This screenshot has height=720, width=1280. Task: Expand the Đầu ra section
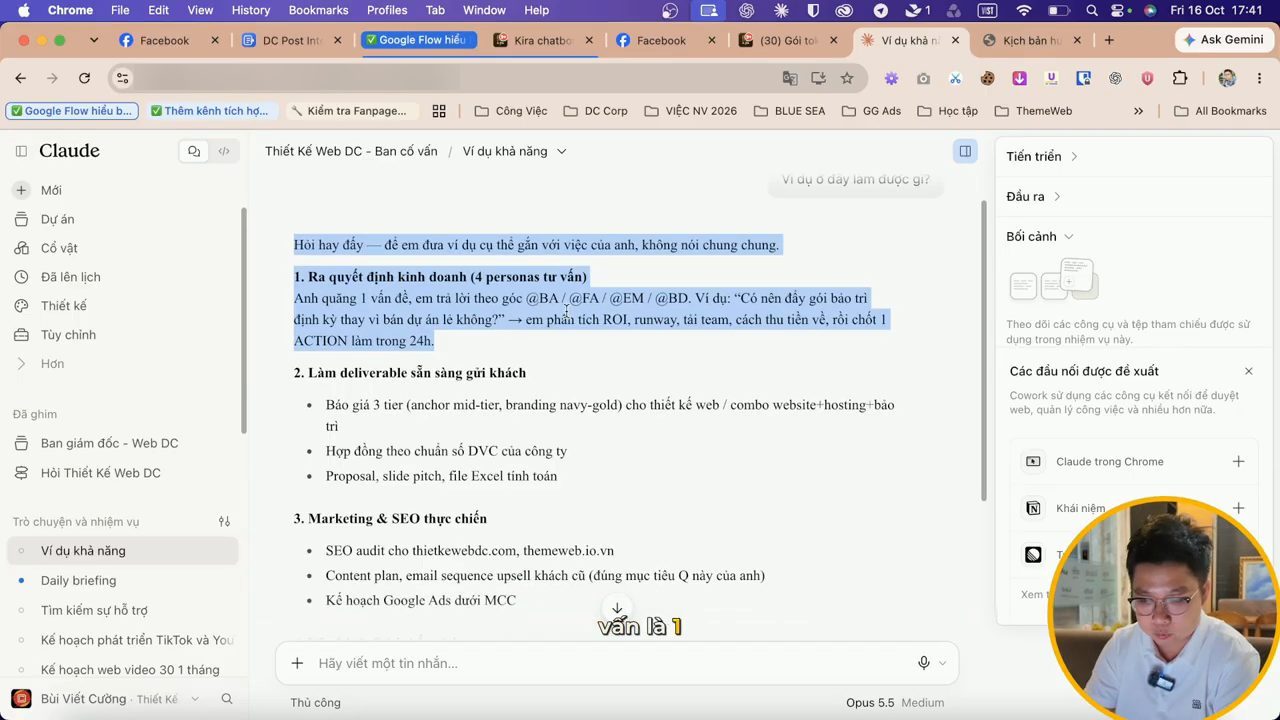[1033, 196]
